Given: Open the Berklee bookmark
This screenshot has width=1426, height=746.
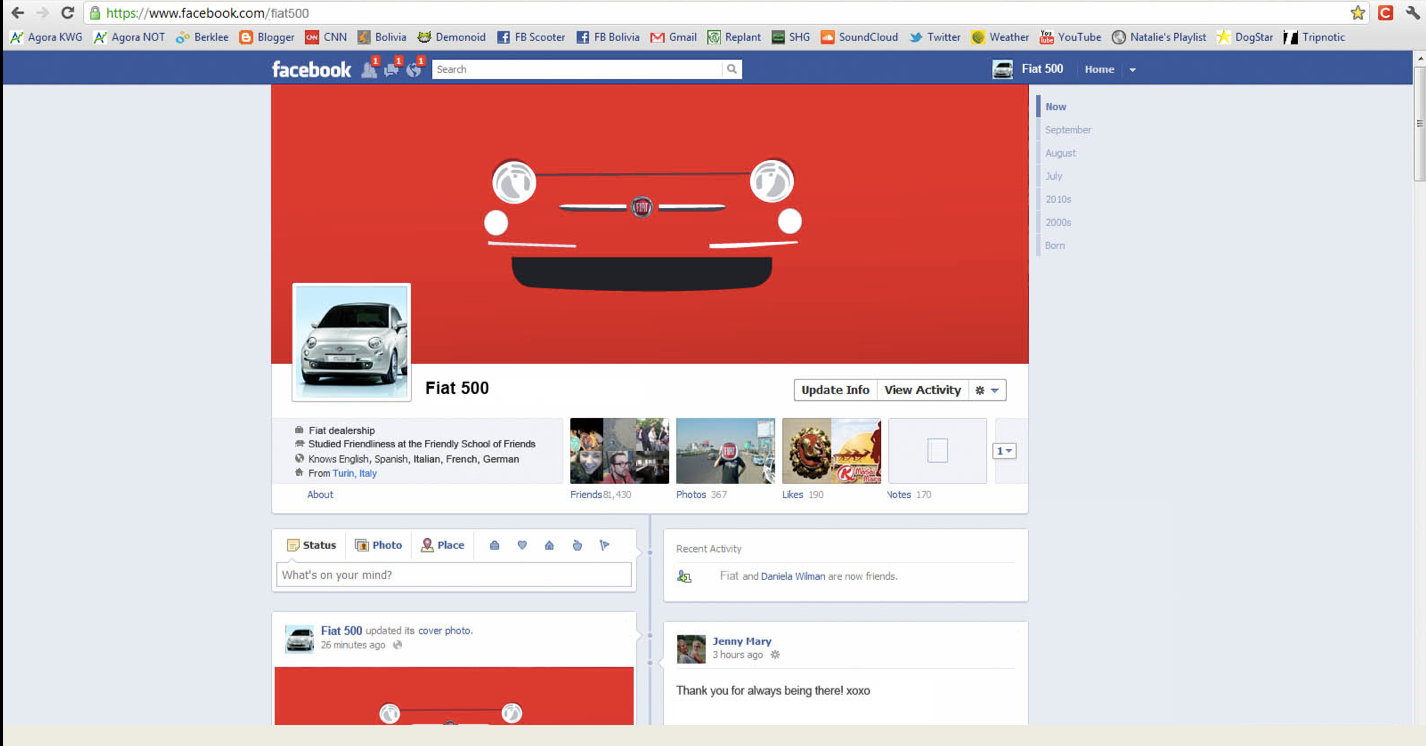Looking at the screenshot, I should (202, 37).
